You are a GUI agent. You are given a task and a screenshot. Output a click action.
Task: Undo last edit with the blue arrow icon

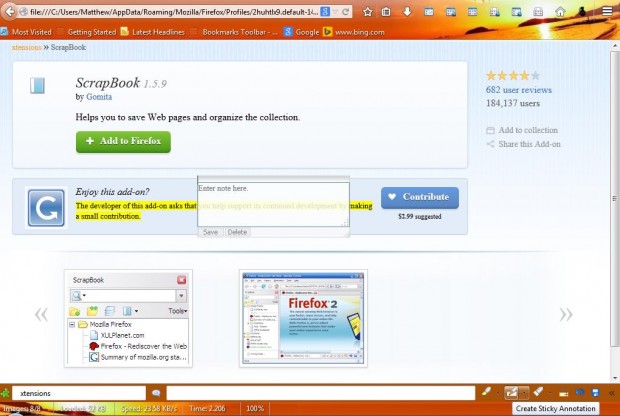[x=580, y=393]
